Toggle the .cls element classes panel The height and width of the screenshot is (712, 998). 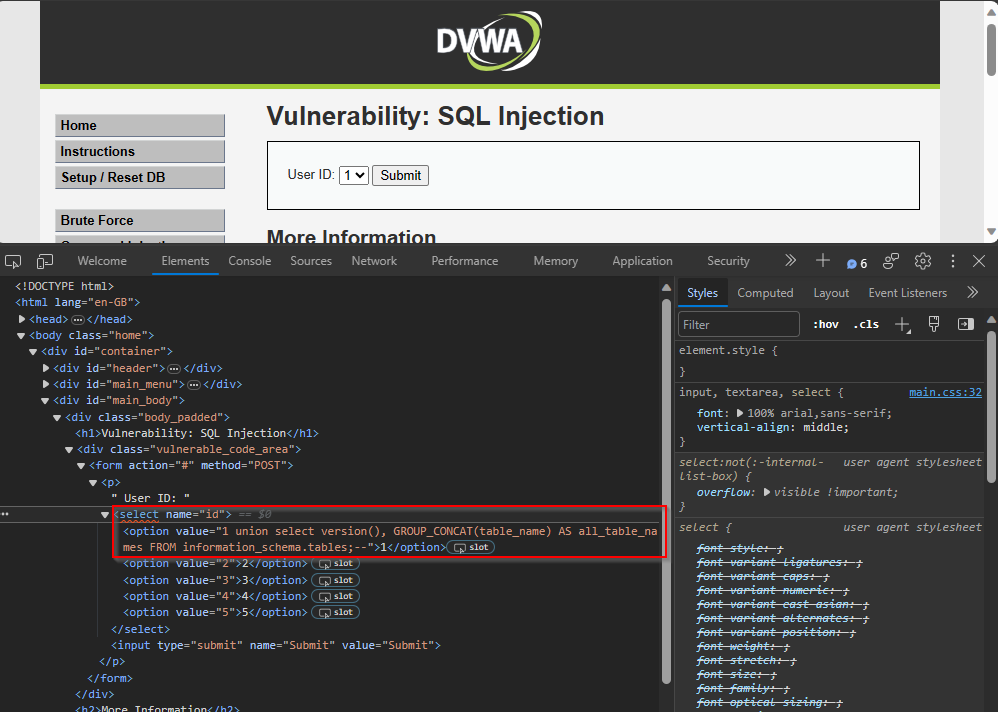point(866,324)
